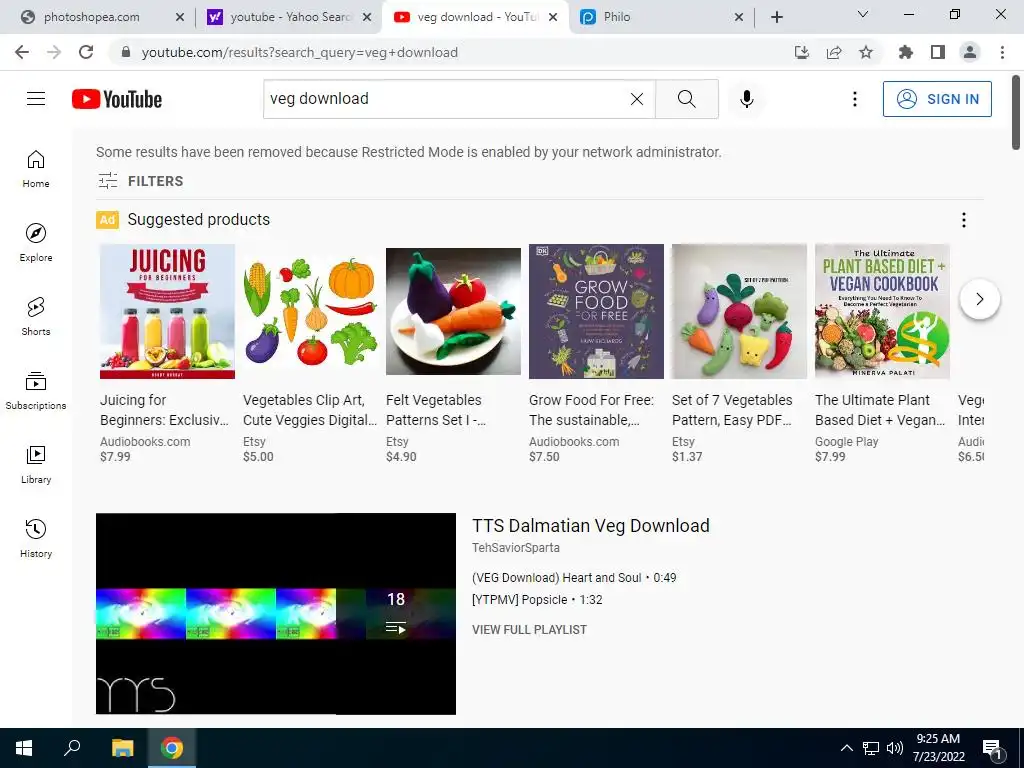Clear the search box with X
1024x768 pixels.
[x=637, y=99]
